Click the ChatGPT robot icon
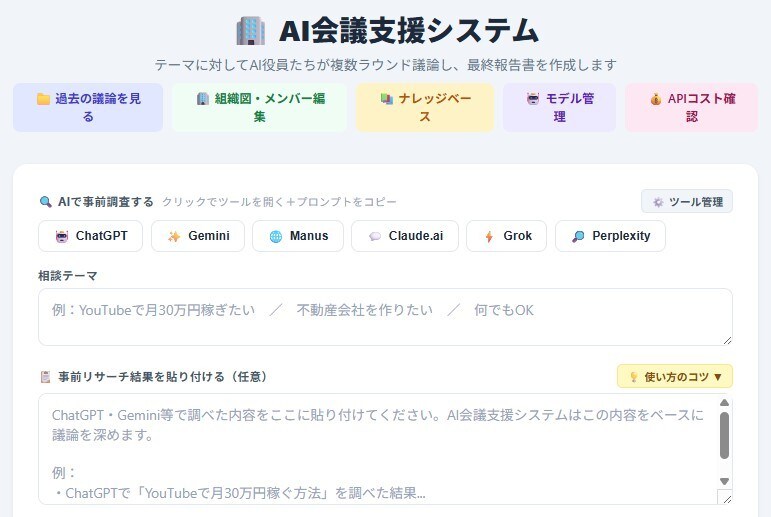The width and height of the screenshot is (771, 517). (62, 237)
